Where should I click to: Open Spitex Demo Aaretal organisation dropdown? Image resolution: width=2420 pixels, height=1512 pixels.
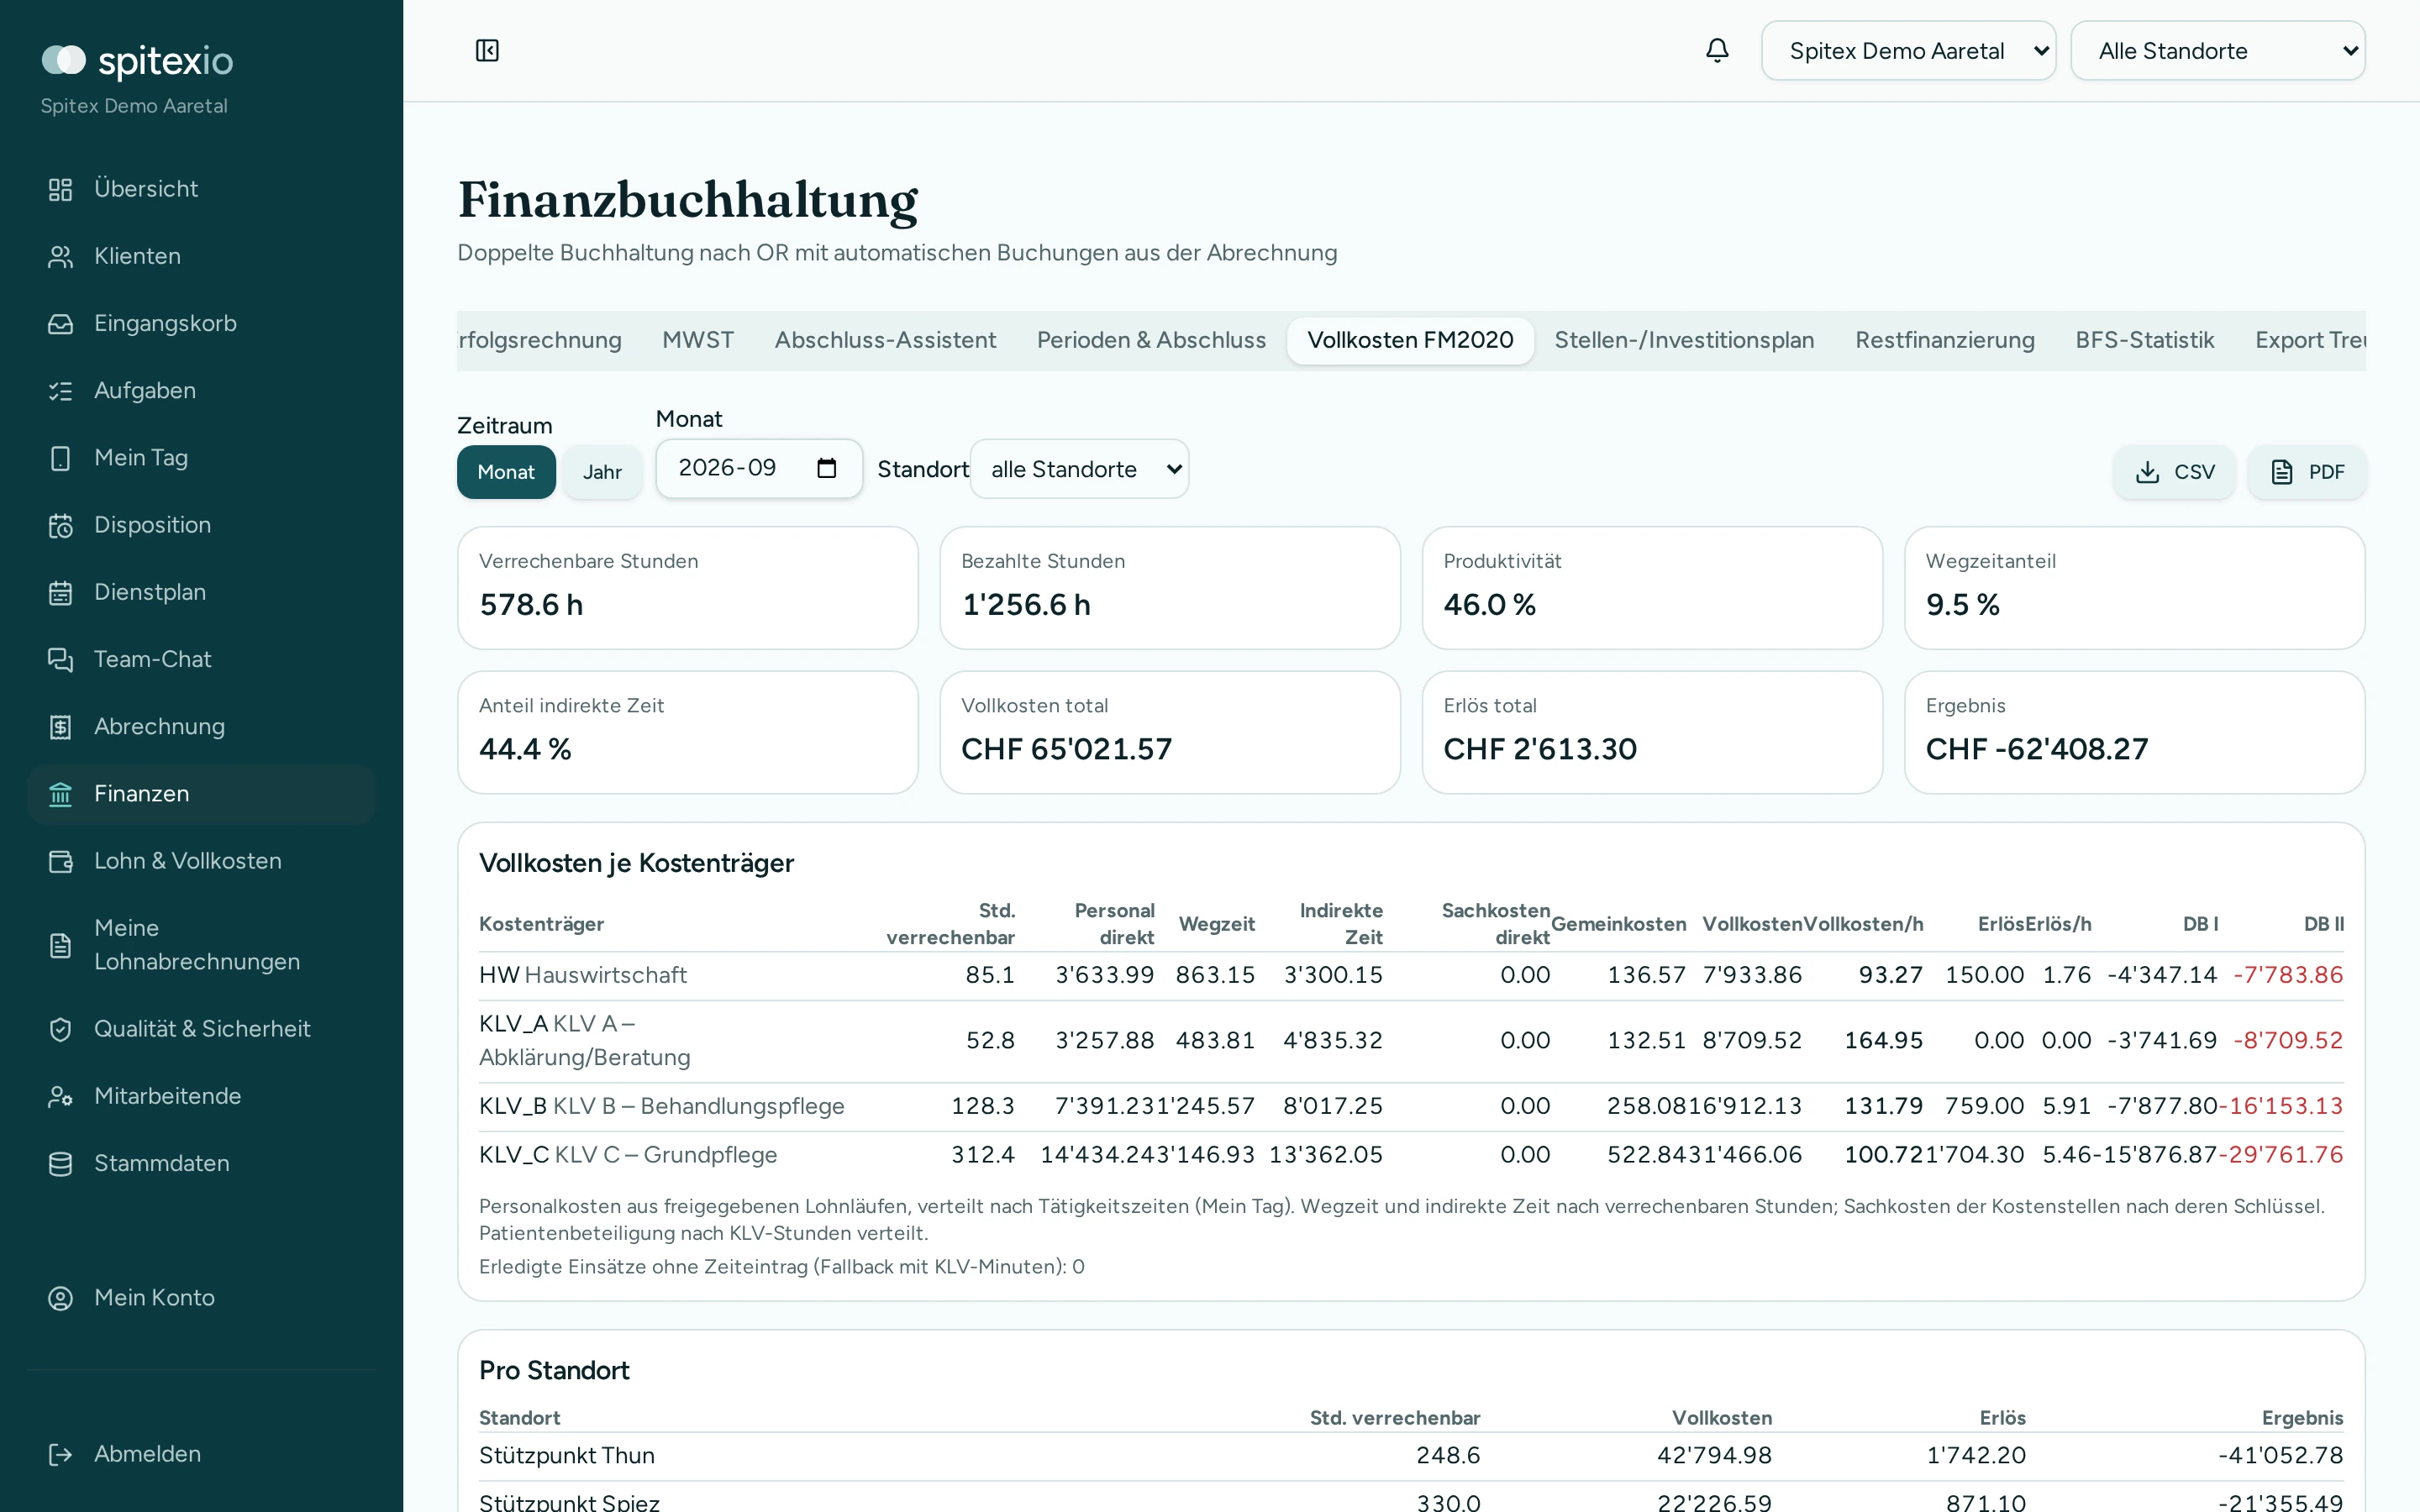pyautogui.click(x=1908, y=50)
